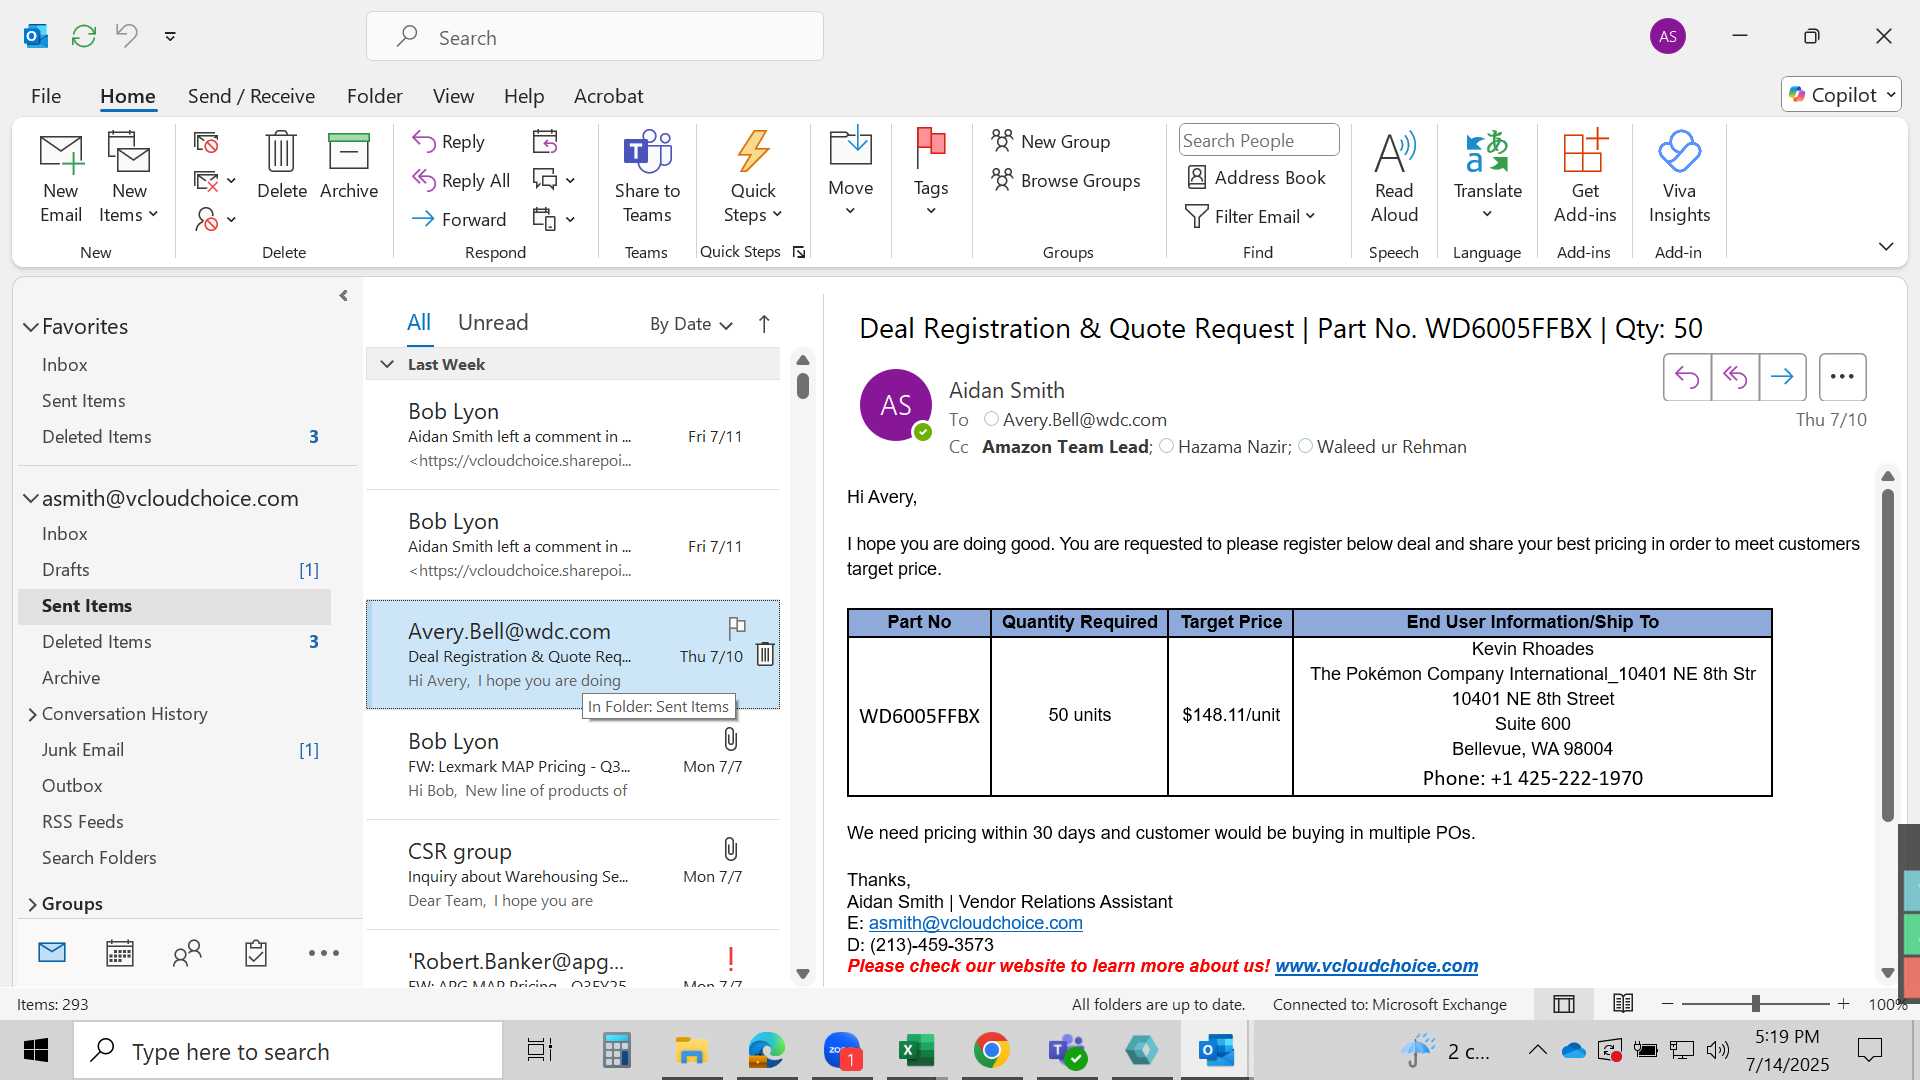Image resolution: width=1920 pixels, height=1080 pixels.
Task: Click presence indicator beside Avery.Bell@wdc.com recipient
Action: (x=991, y=419)
